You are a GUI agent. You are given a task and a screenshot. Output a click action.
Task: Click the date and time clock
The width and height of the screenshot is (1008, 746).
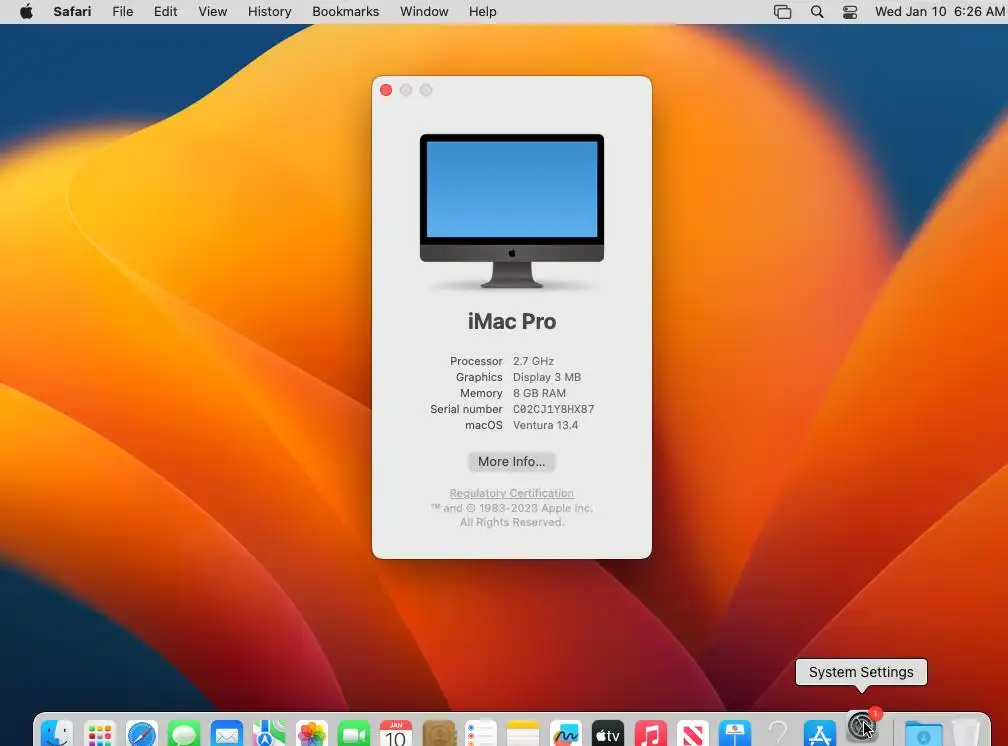[x=939, y=12]
